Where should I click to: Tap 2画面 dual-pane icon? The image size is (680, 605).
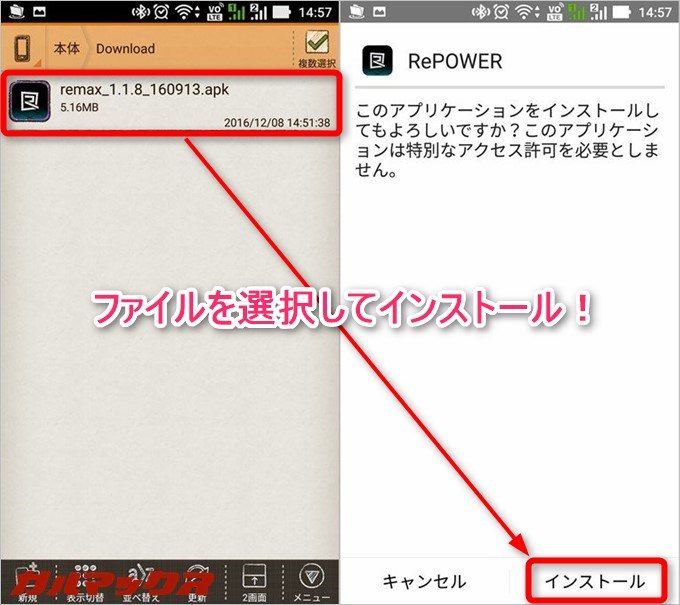(x=254, y=582)
